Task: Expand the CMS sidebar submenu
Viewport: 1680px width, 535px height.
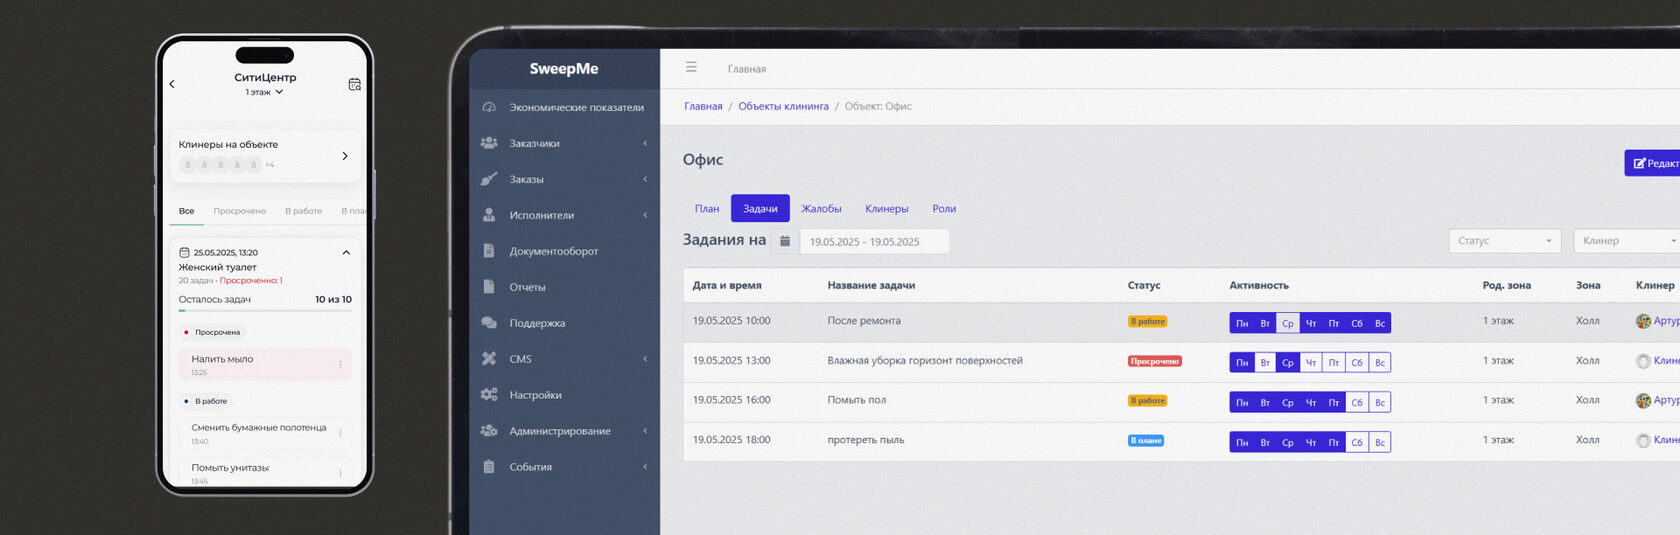Action: pos(645,359)
